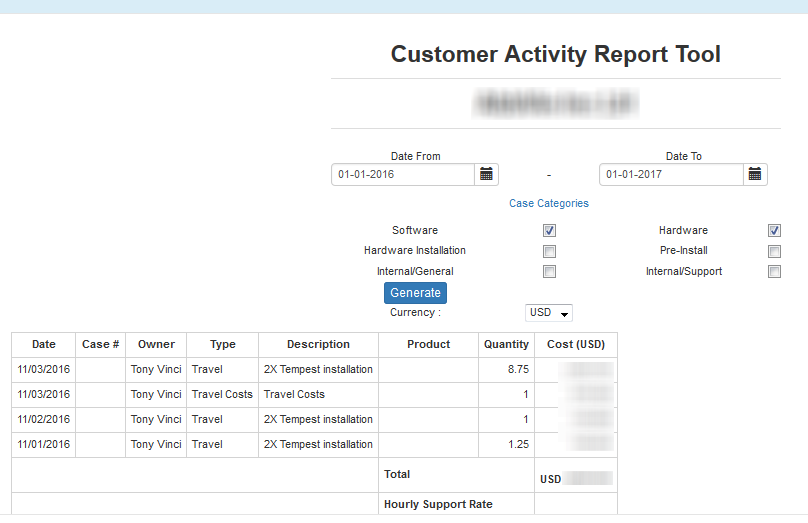Tick the Pre-Install checkbox
The width and height of the screenshot is (808, 523).
tap(774, 251)
